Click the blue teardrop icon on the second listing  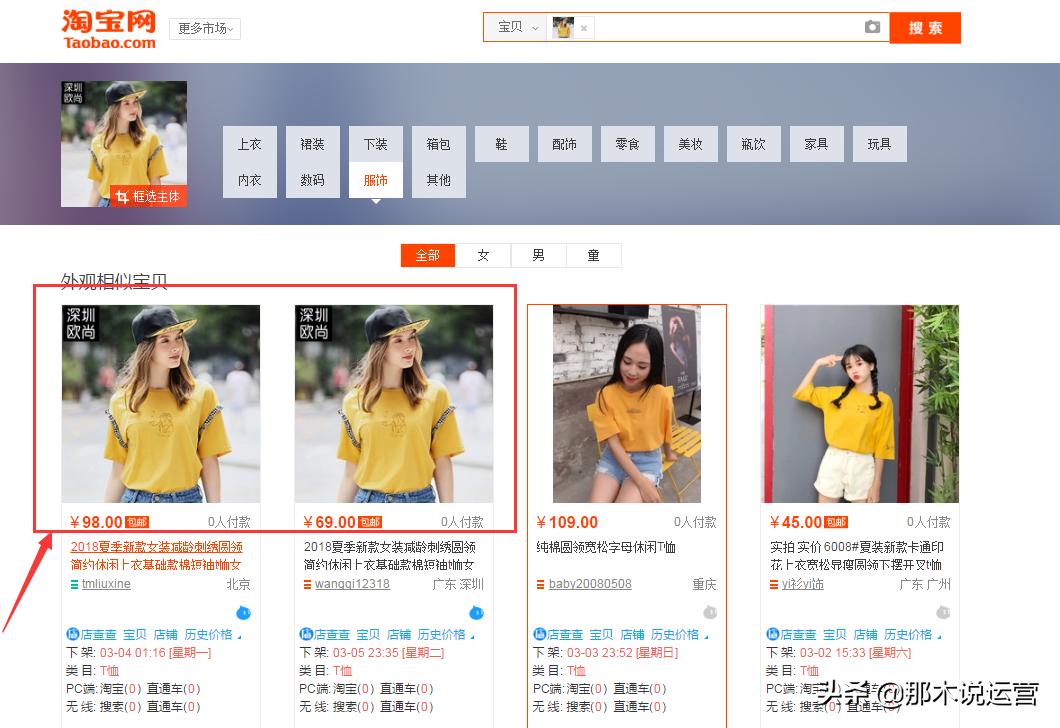tap(477, 612)
